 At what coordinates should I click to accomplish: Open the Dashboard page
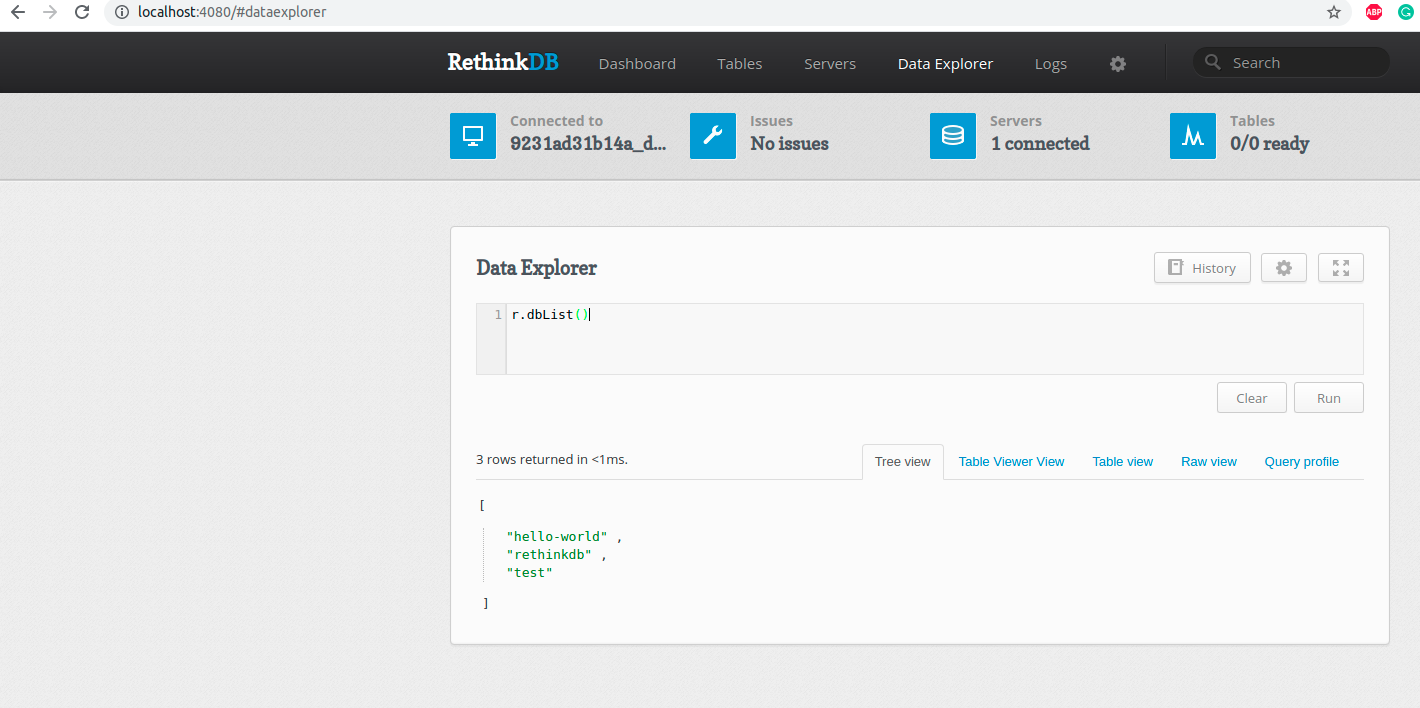[x=637, y=63]
